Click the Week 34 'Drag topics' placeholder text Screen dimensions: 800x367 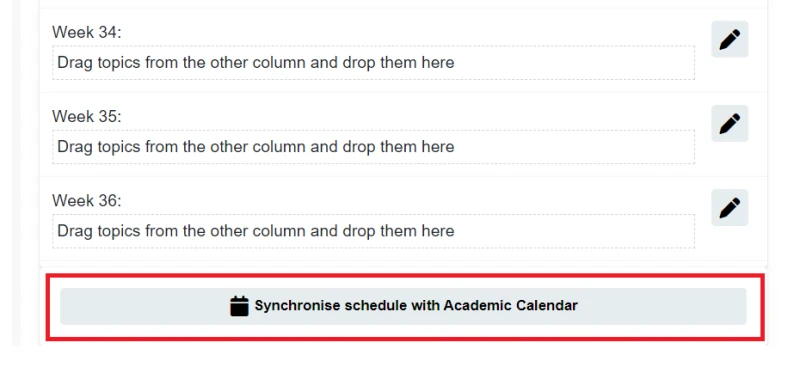click(256, 63)
